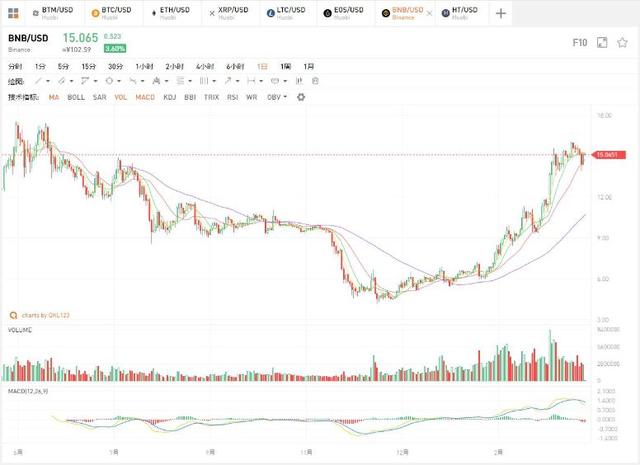Expand the vertical lines tool options
Viewport: 640px width, 465px height.
pyautogui.click(x=214, y=81)
